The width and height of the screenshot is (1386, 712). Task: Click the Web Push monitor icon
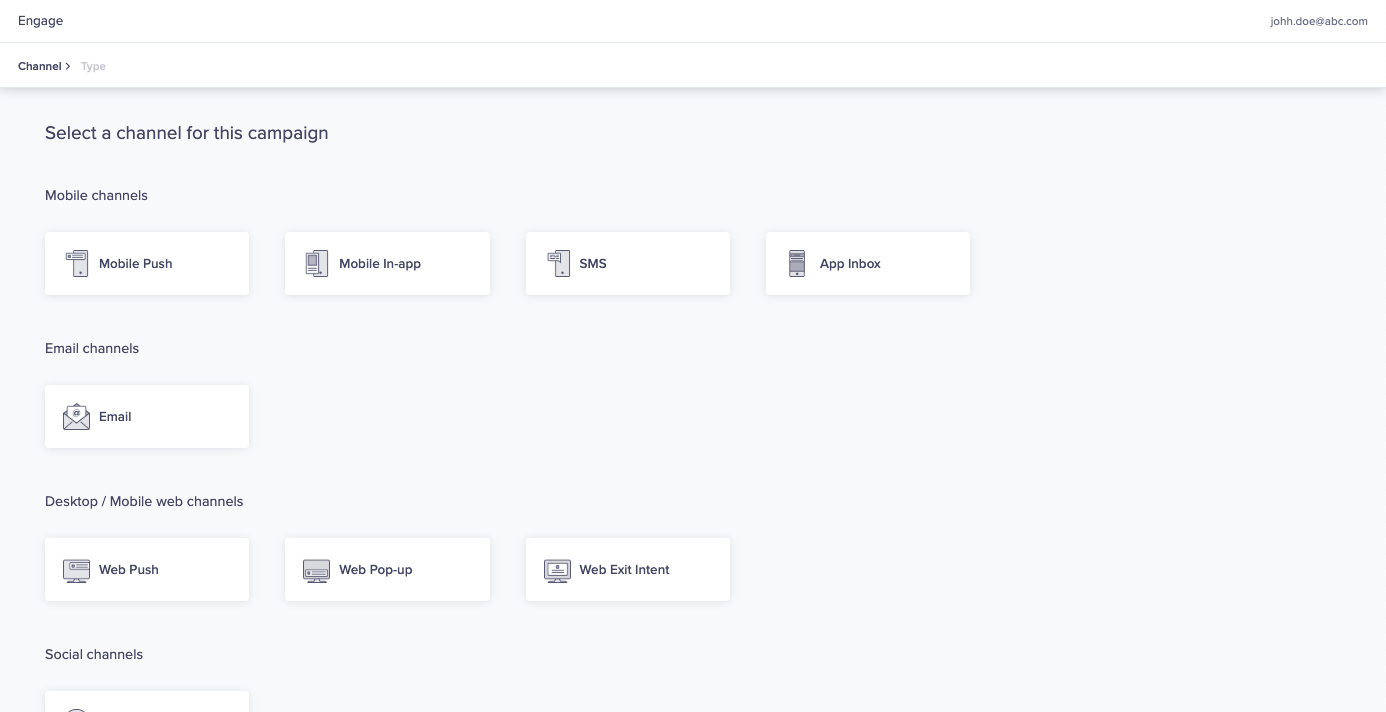pos(76,569)
